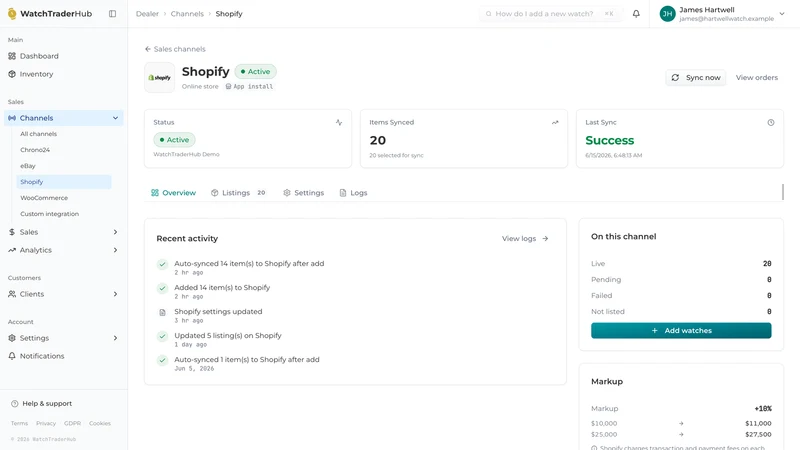Click the Clients people icon

click(x=12, y=294)
